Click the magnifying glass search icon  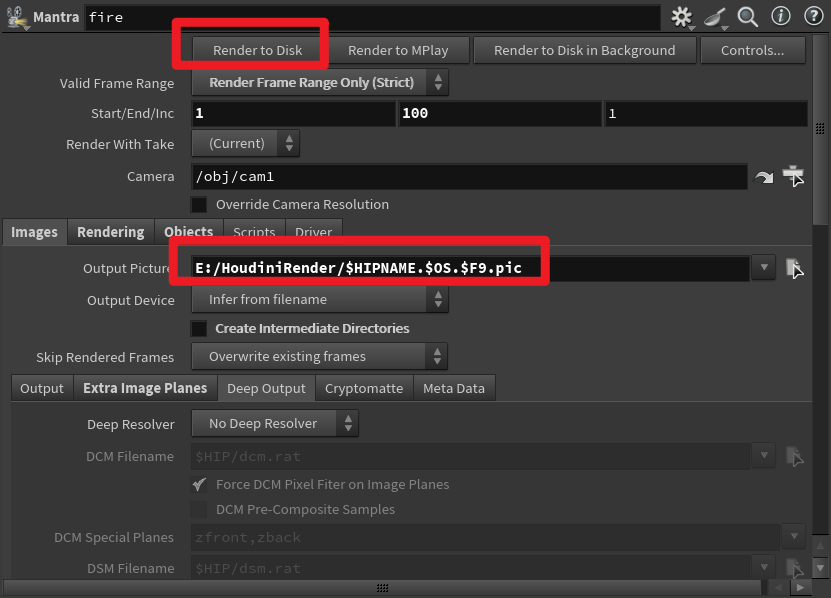(x=746, y=17)
